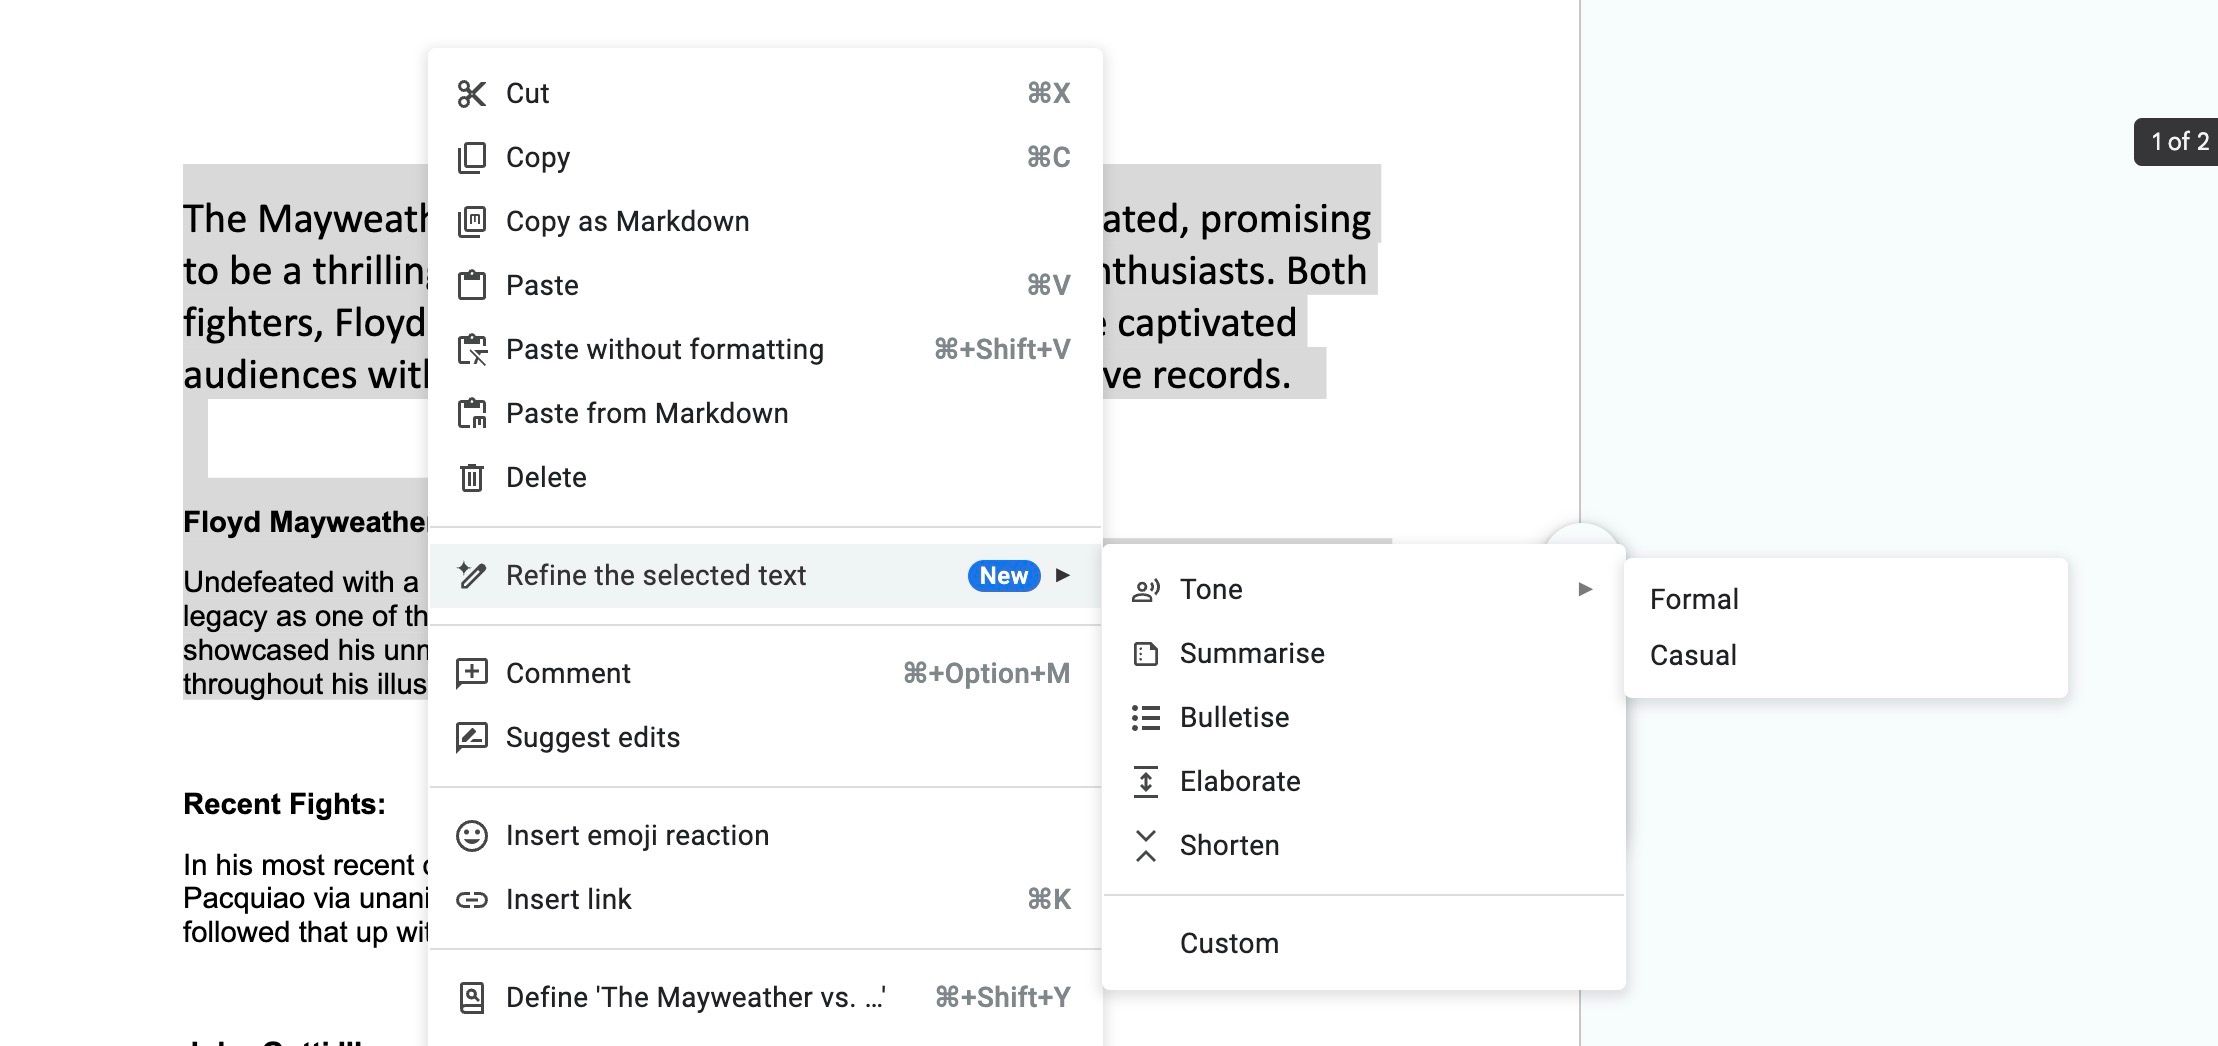The height and width of the screenshot is (1046, 2218).
Task: Click the chain Insert link icon
Action: [x=471, y=899]
